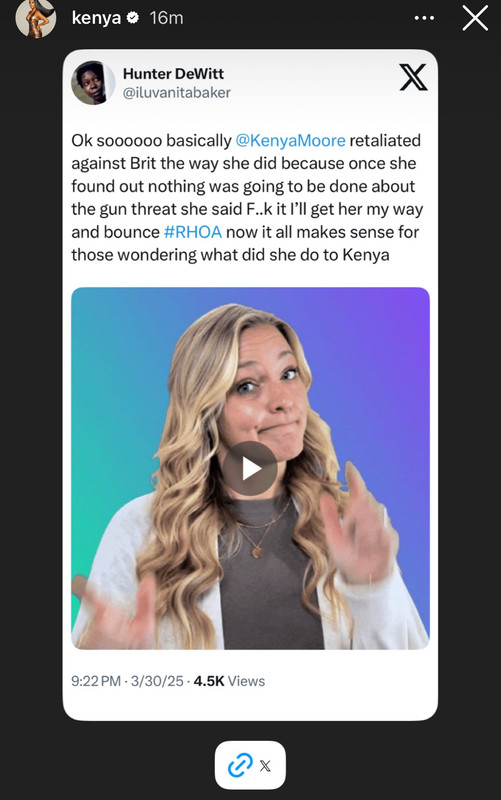The image size is (501, 800).
Task: Close the story with the X icon
Action: [x=475, y=18]
